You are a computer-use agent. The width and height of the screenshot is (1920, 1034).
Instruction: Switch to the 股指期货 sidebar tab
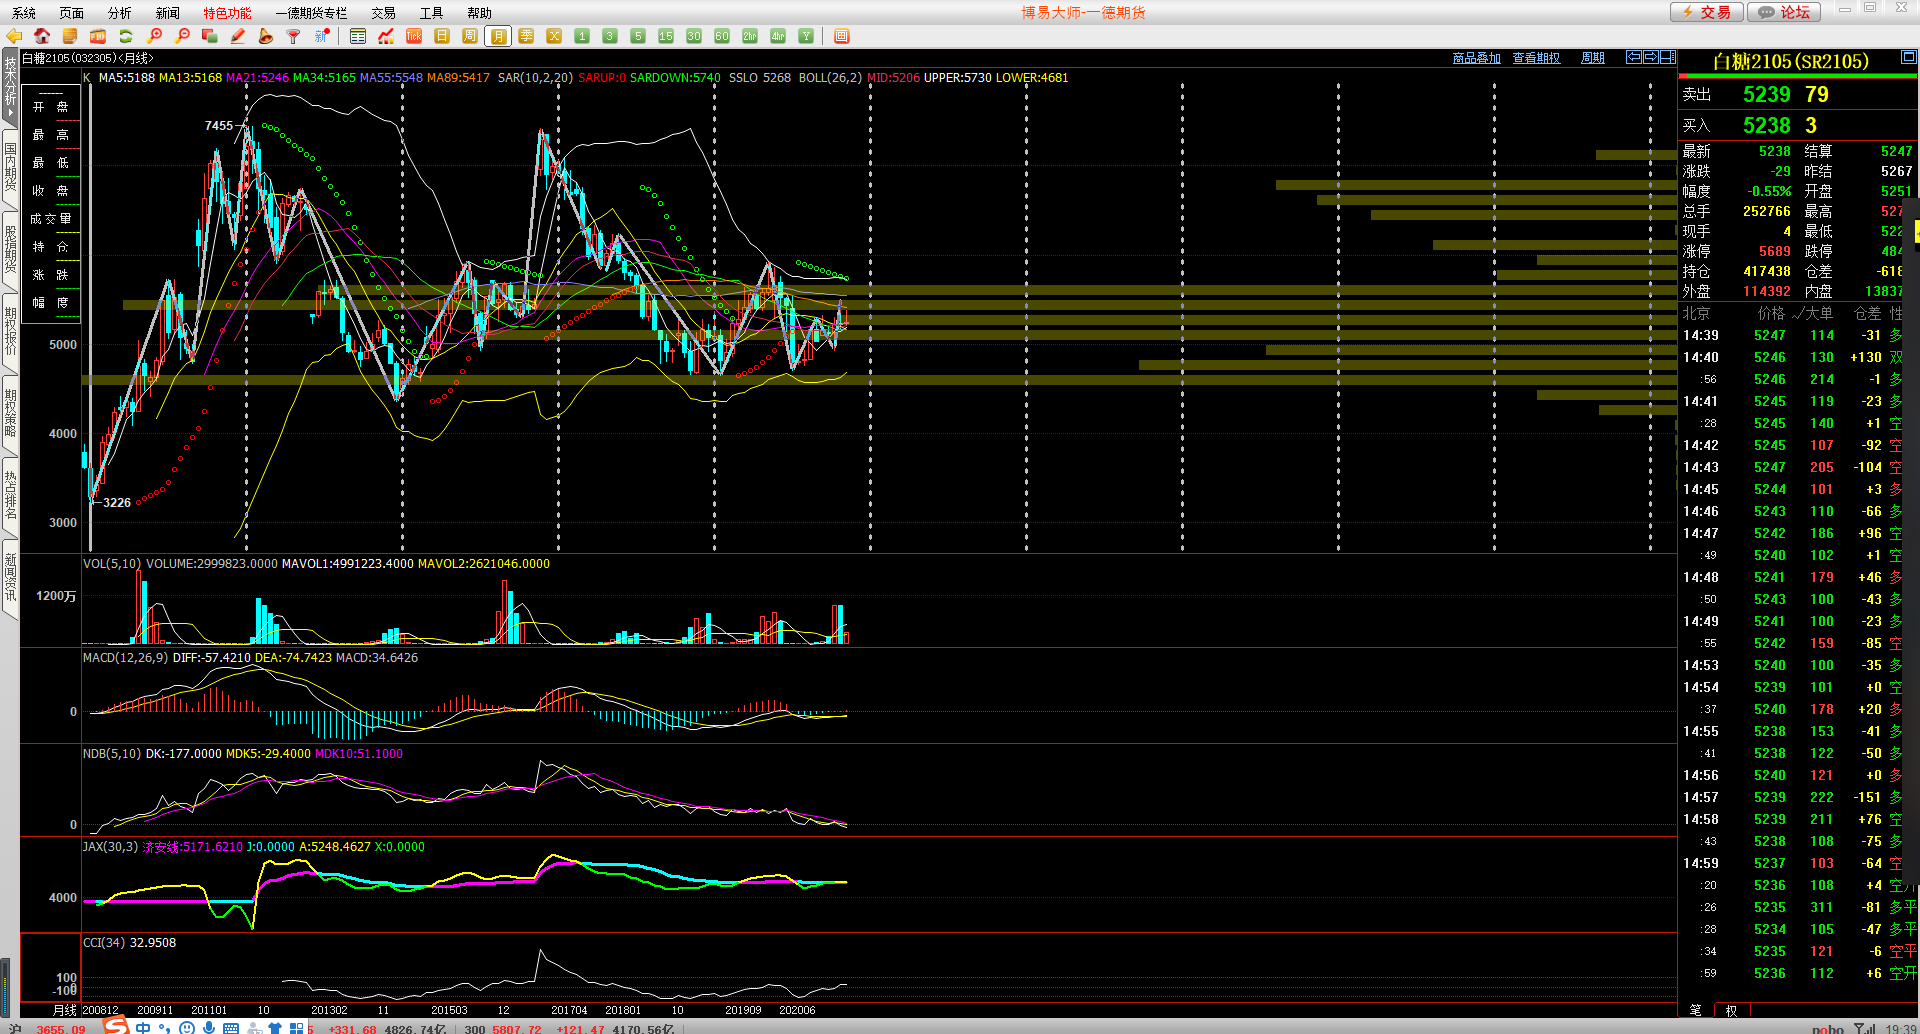(x=10, y=250)
